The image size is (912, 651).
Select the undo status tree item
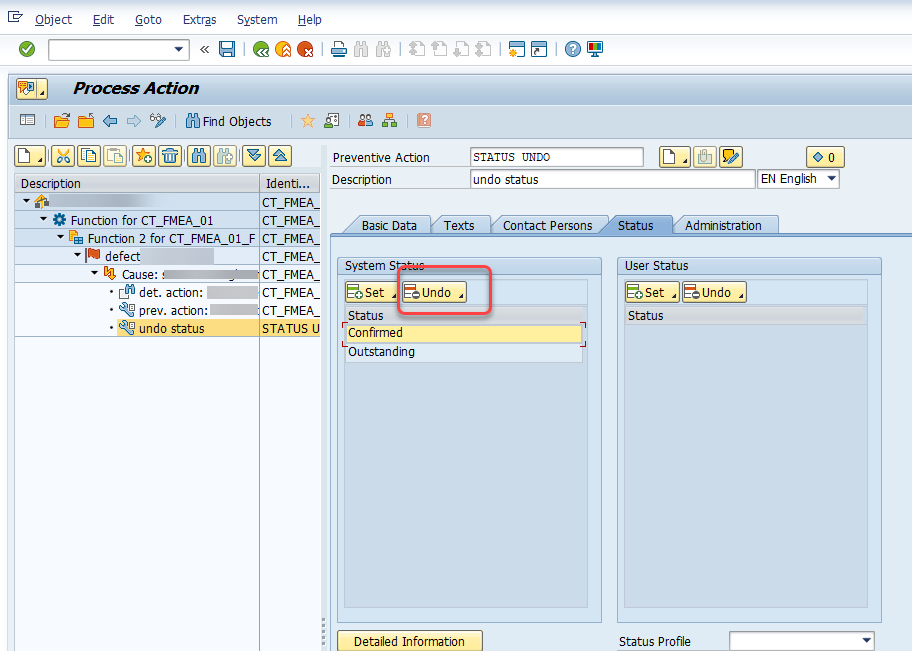point(172,329)
